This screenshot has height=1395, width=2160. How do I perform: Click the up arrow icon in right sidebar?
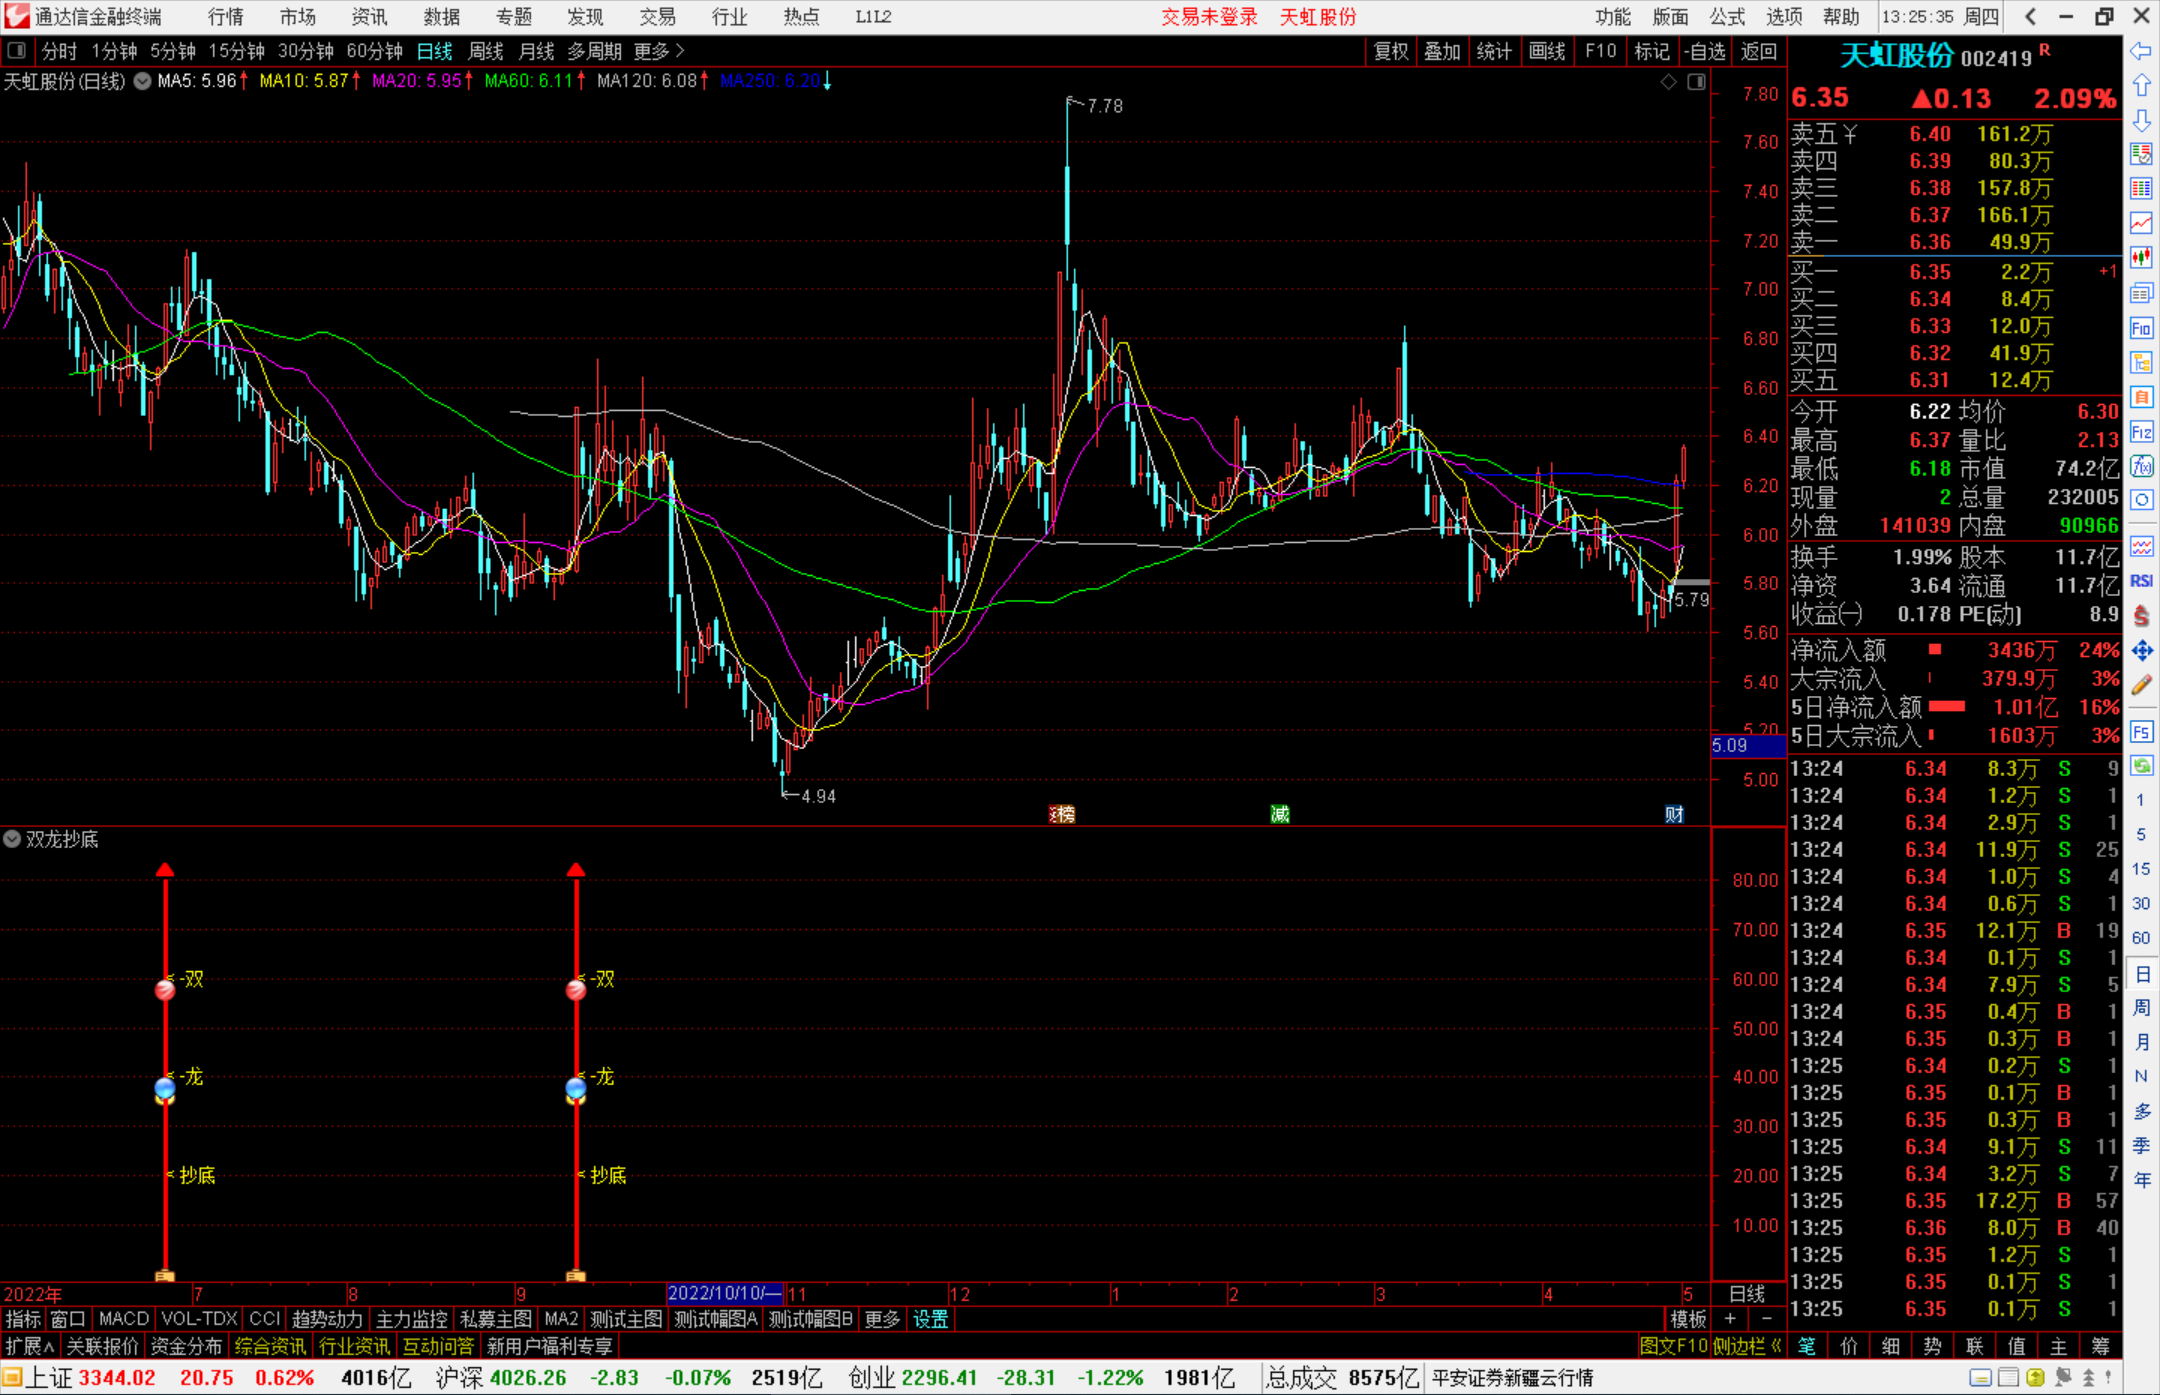(x=2141, y=86)
